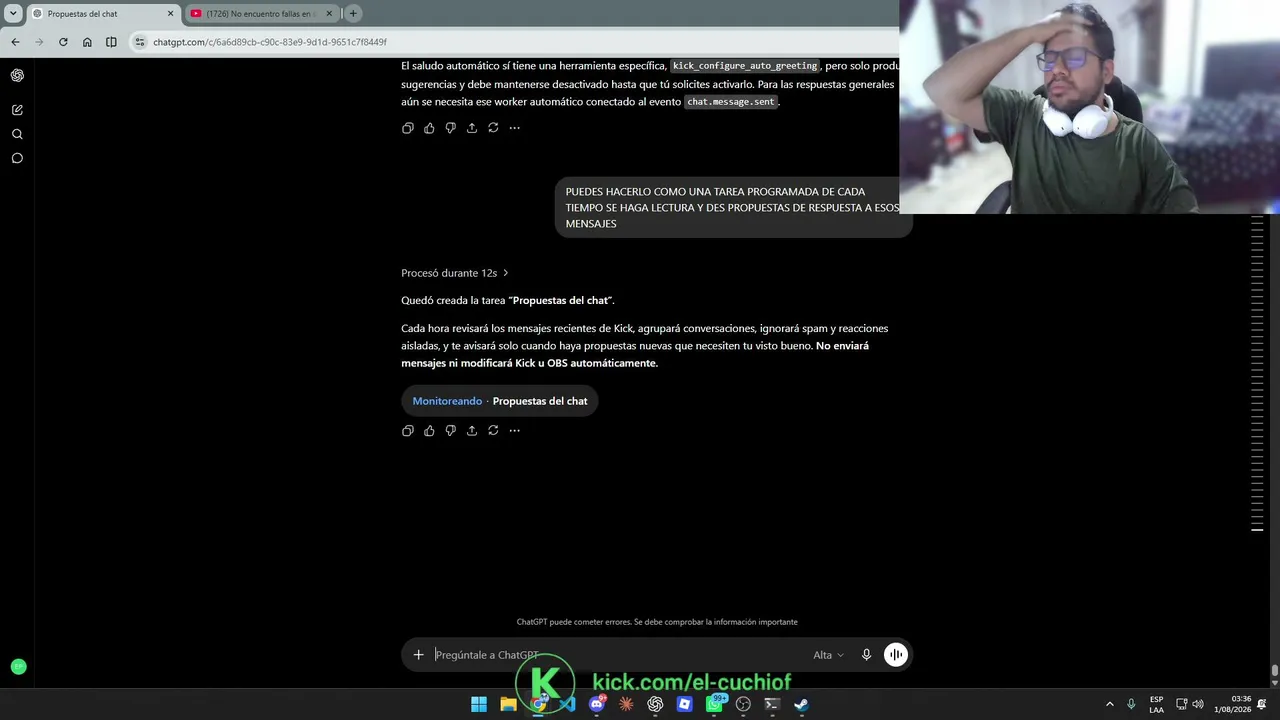The height and width of the screenshot is (720, 1280).
Task: Click the plus attach button in the composer
Action: [x=418, y=655]
